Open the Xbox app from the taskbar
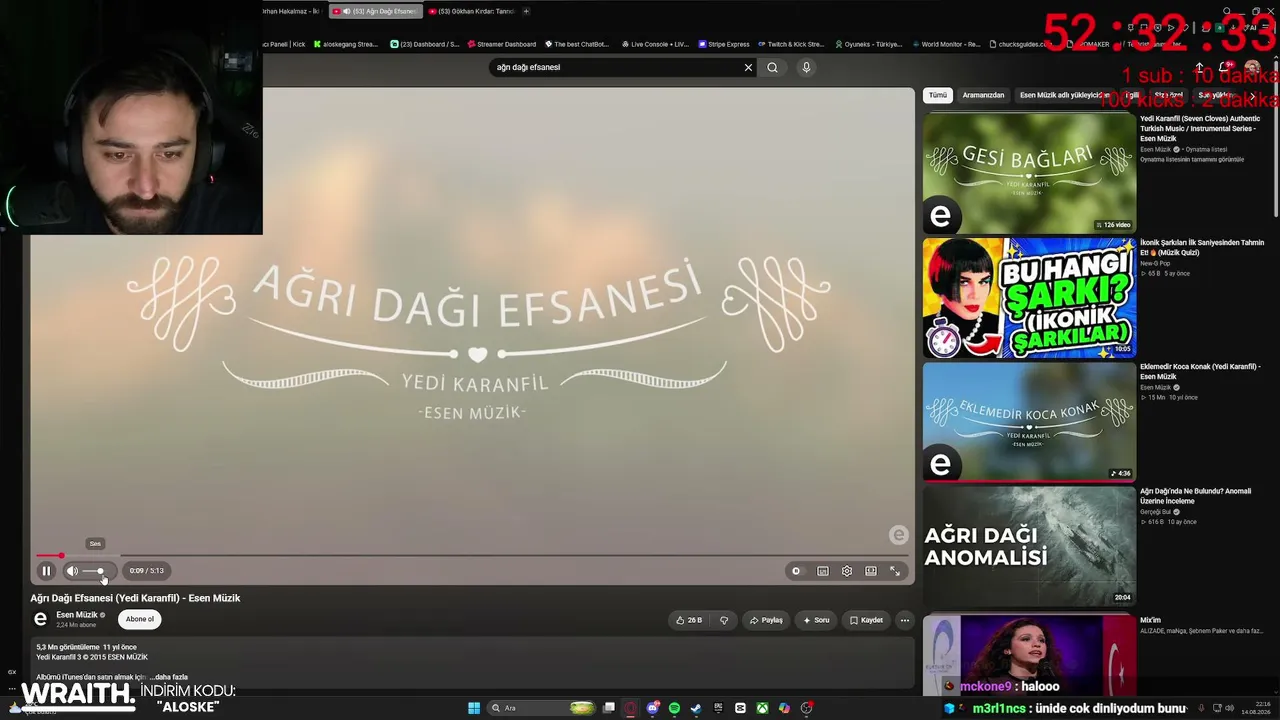 click(x=762, y=708)
